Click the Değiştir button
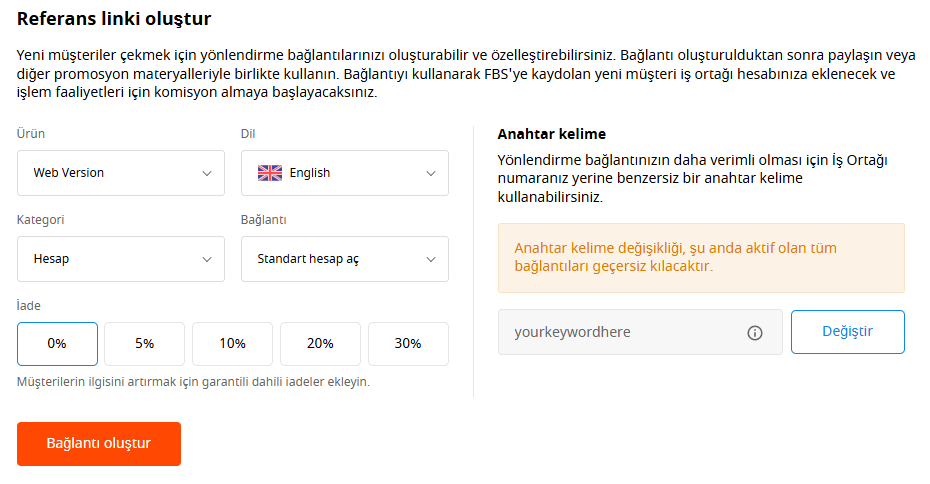This screenshot has height=484, width=930. (848, 332)
